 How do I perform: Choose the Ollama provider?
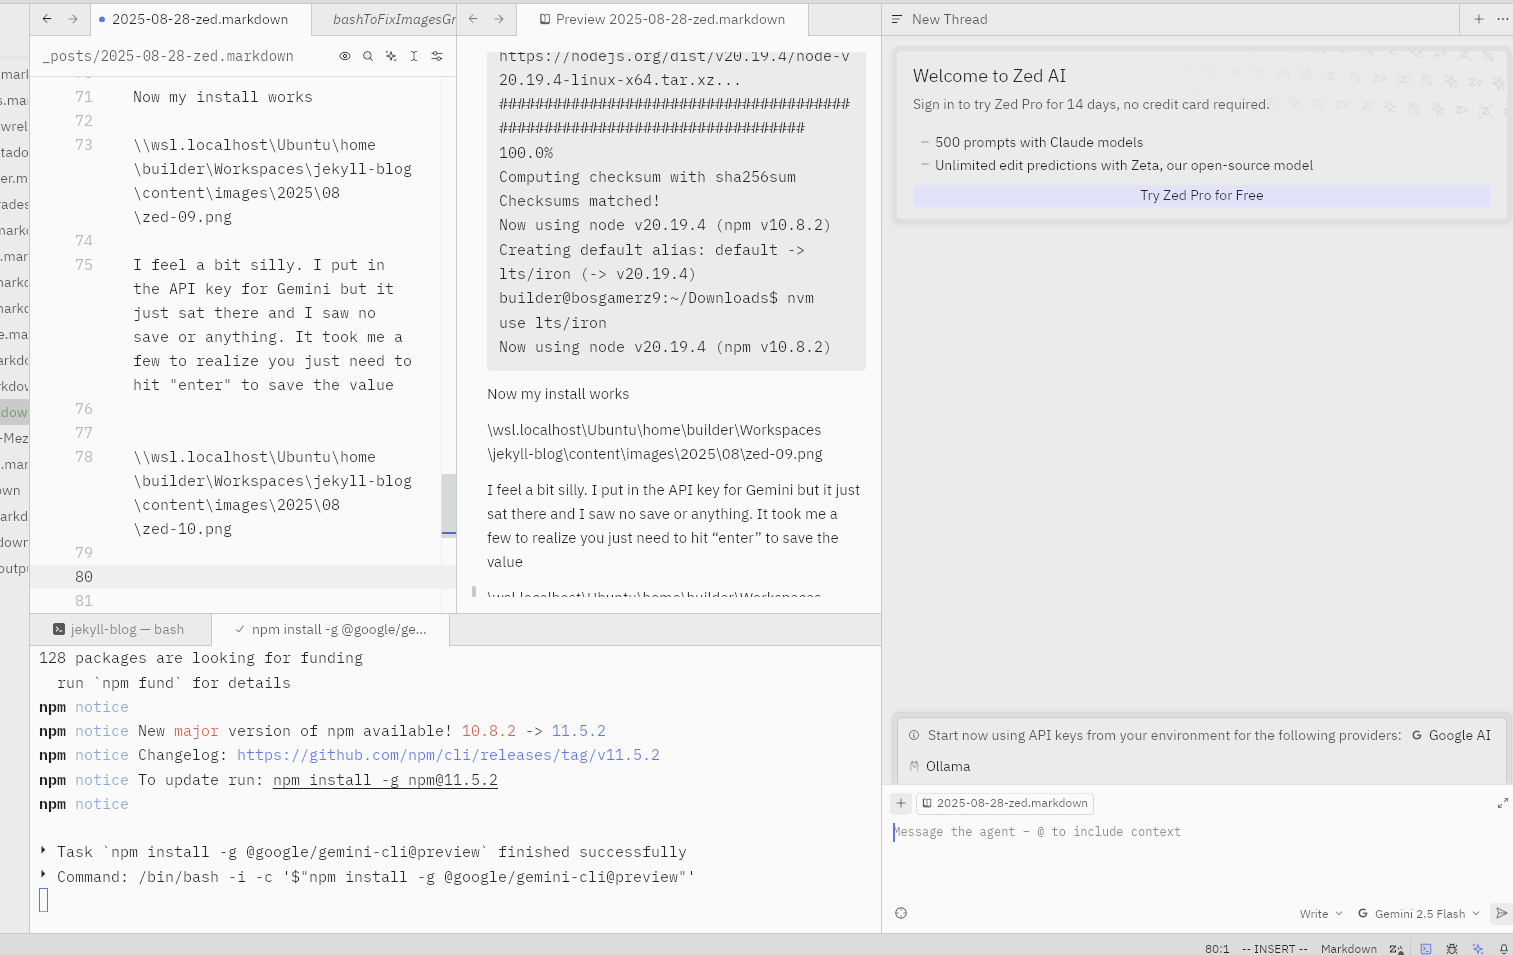coord(940,766)
